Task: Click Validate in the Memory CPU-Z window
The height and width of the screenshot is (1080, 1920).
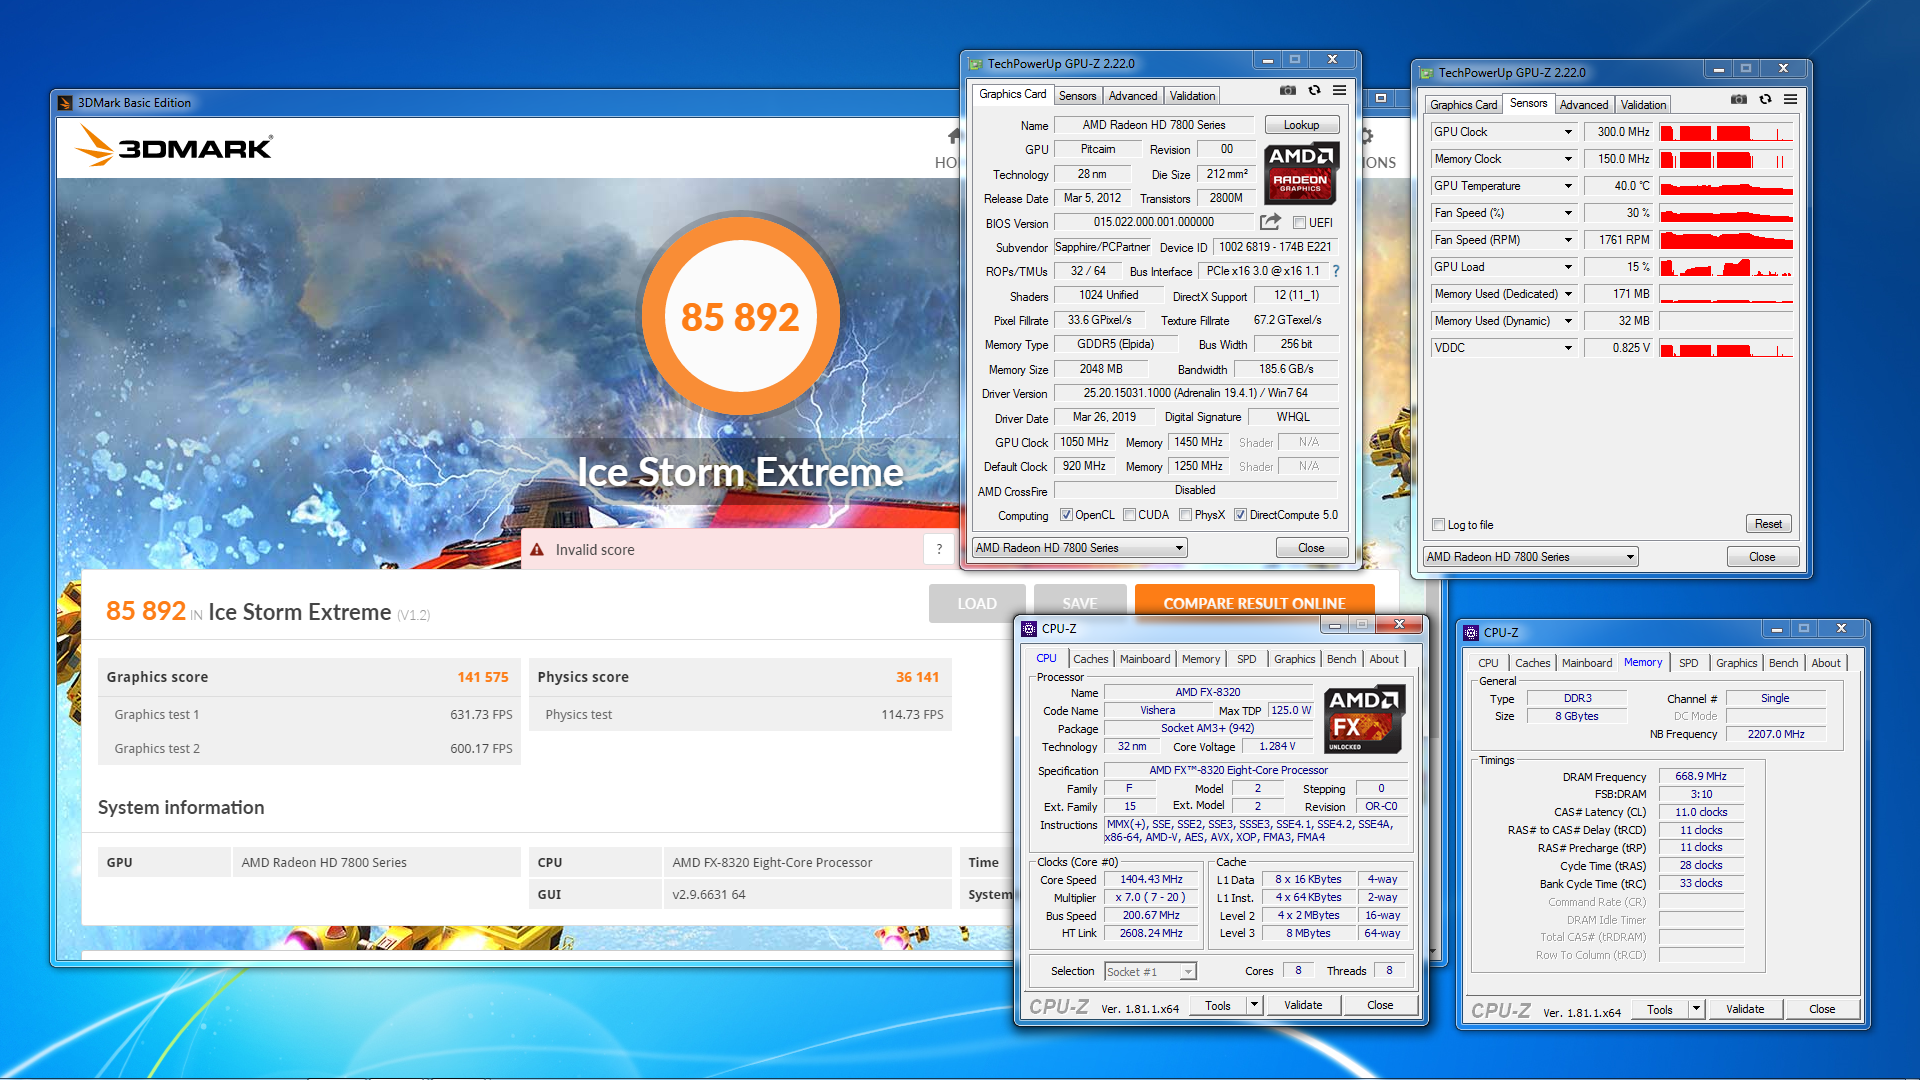Action: (x=1745, y=1009)
